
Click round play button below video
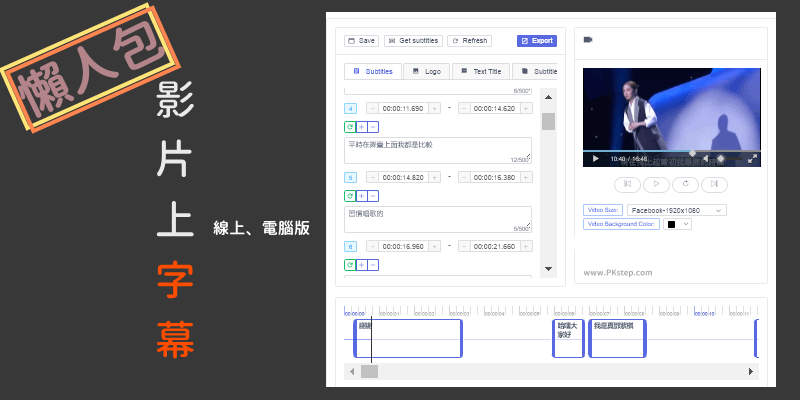click(657, 184)
